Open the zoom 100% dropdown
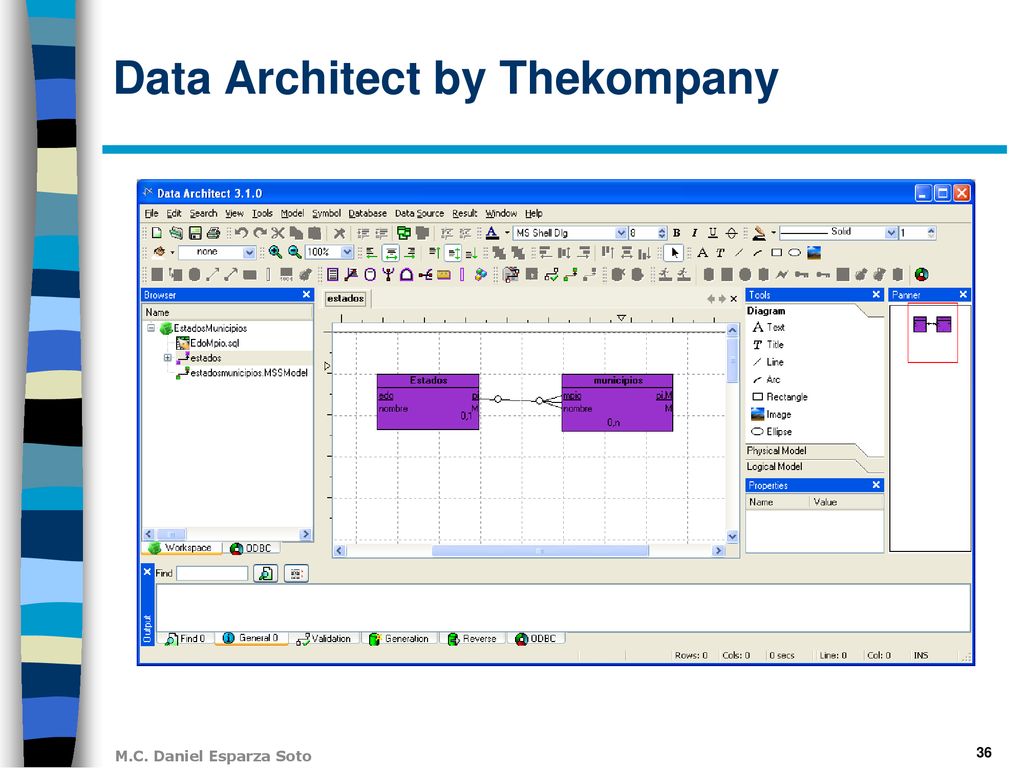Image resolution: width=1024 pixels, height=768 pixels. (347, 252)
